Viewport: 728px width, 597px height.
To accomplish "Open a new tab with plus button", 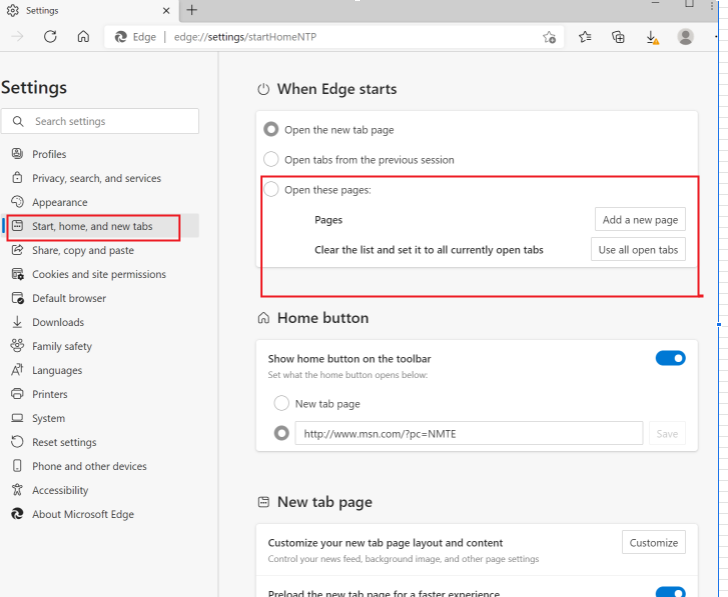I will [x=192, y=10].
